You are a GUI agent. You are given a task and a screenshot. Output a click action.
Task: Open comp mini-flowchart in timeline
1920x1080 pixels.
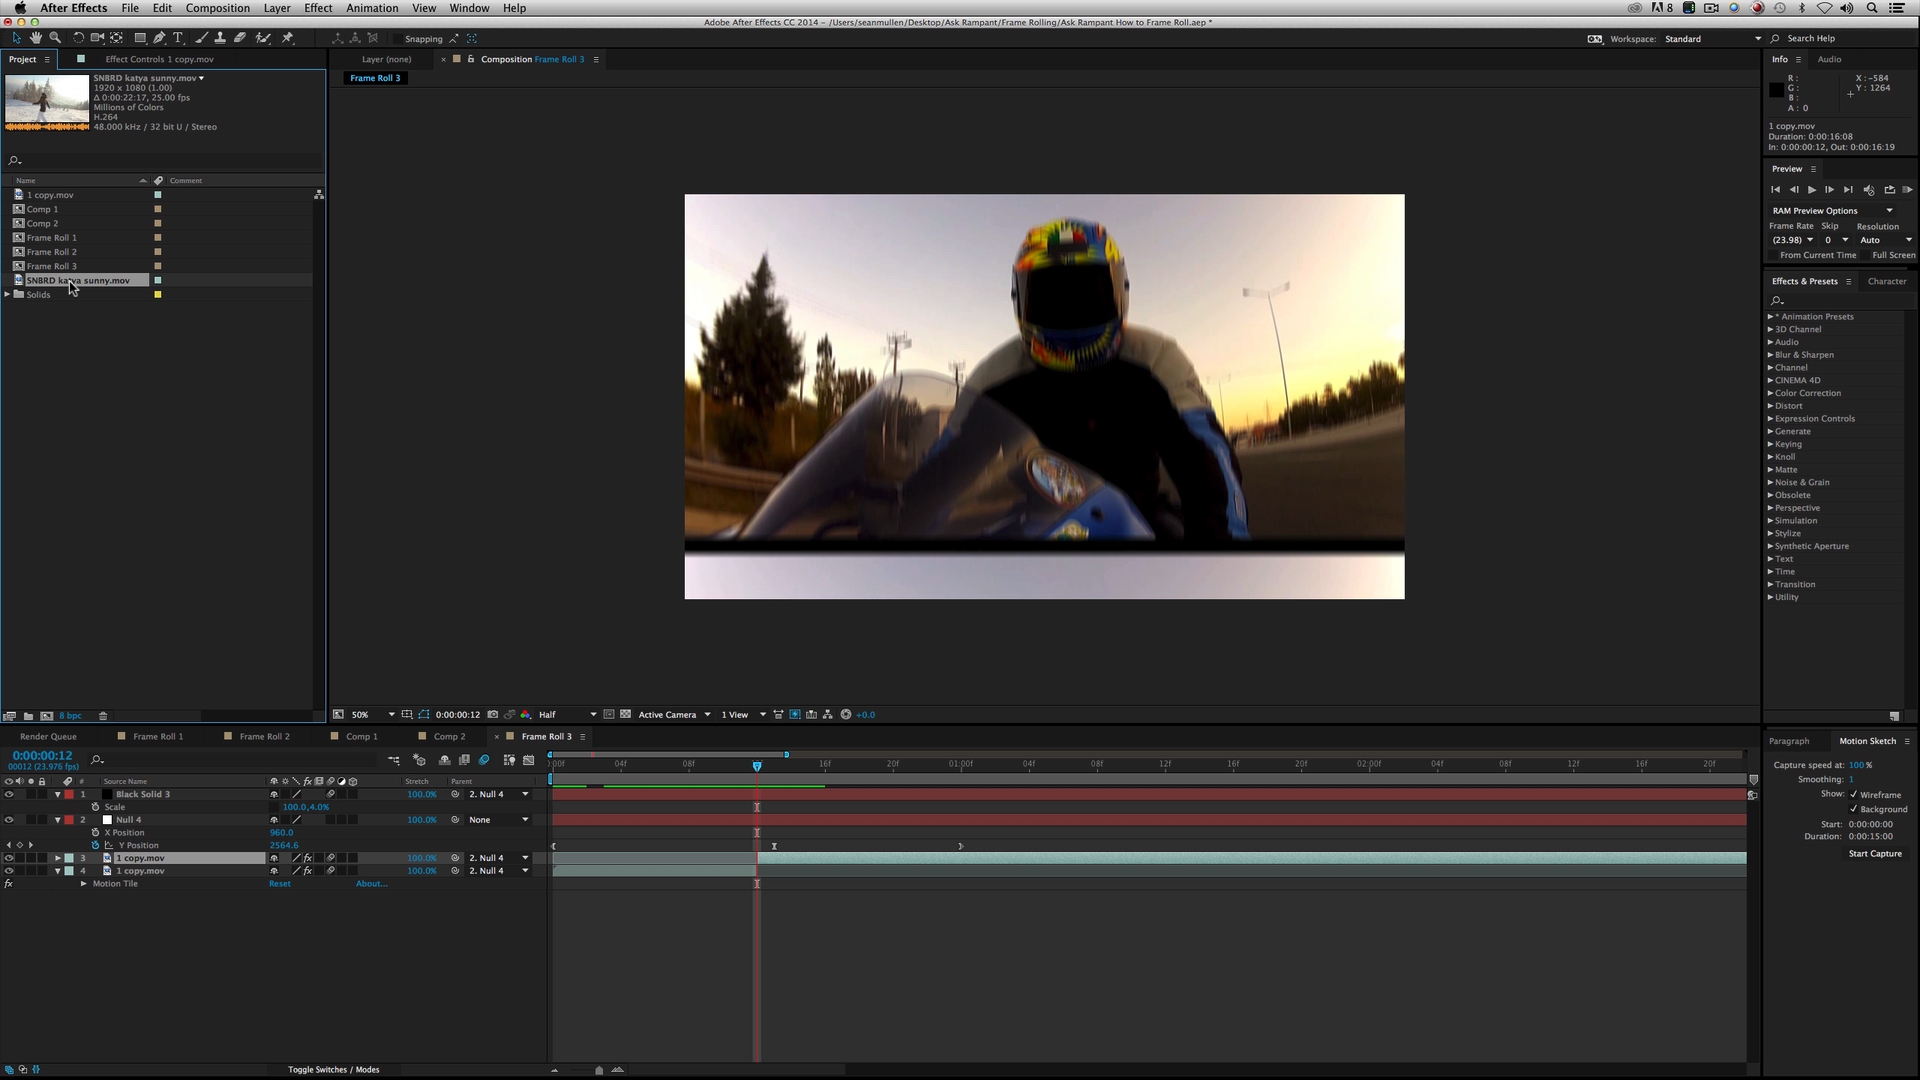[x=394, y=760]
